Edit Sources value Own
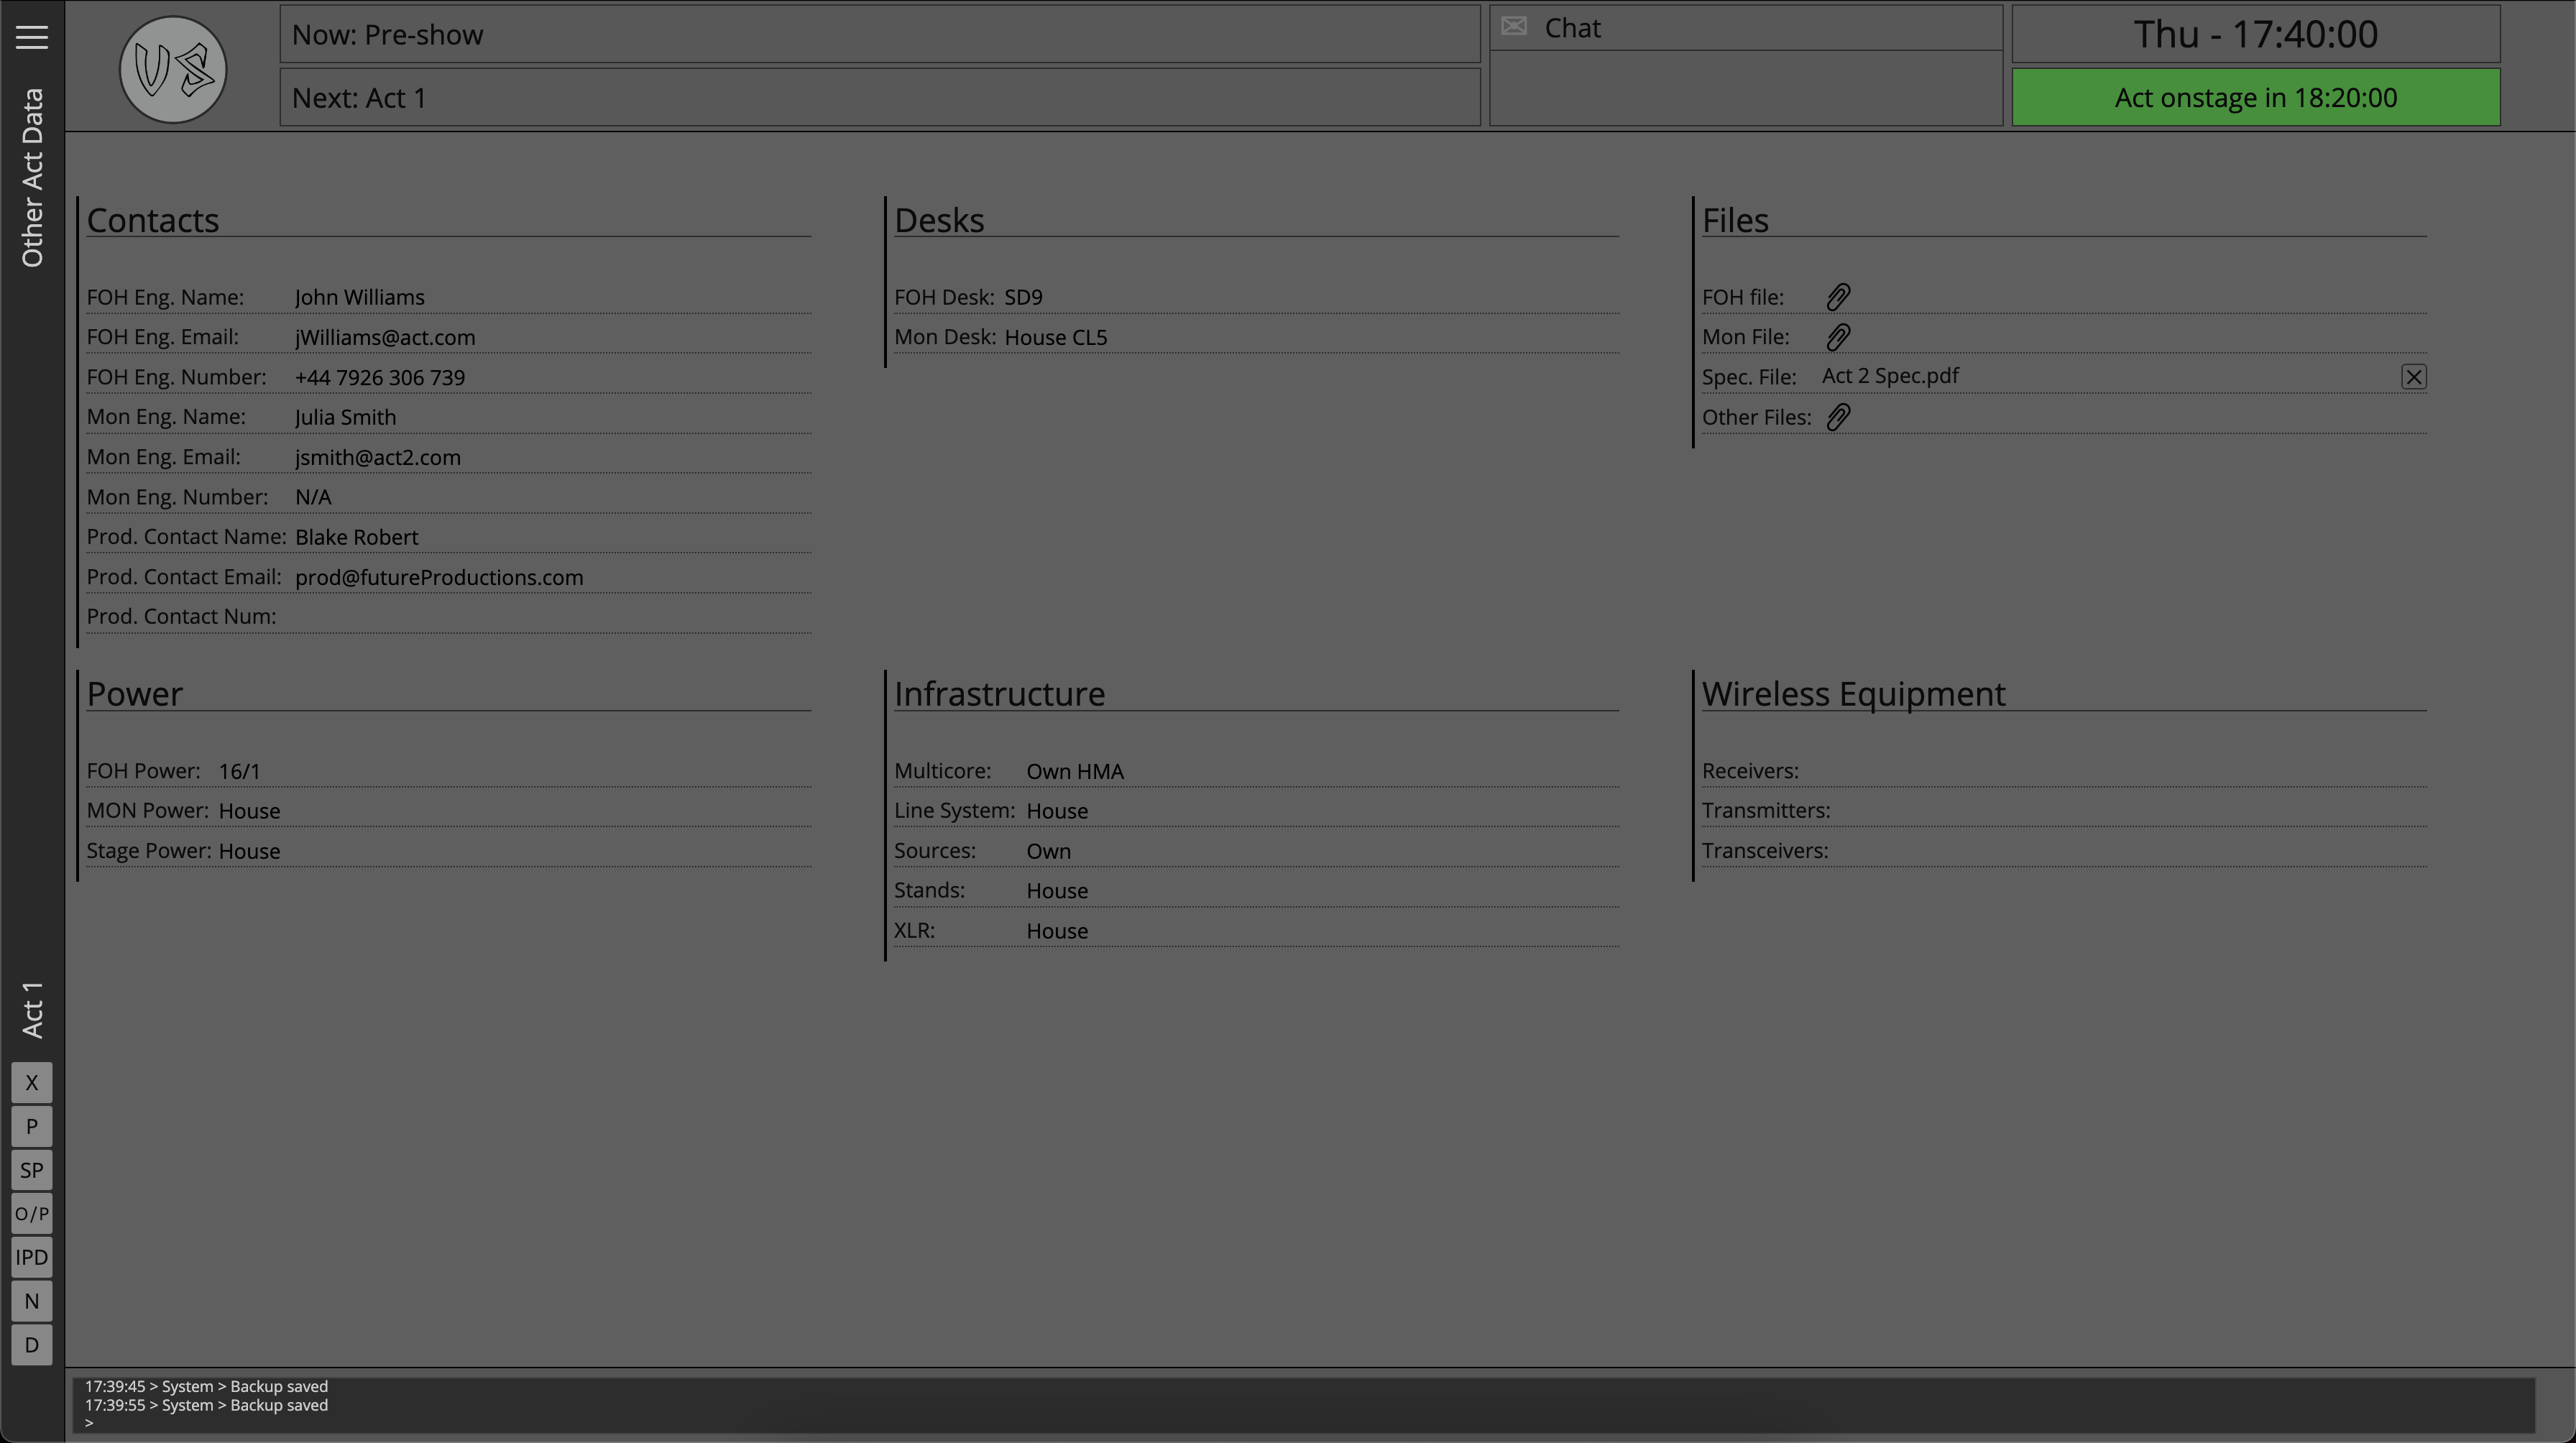Viewport: 2576px width, 1443px height. click(1048, 851)
